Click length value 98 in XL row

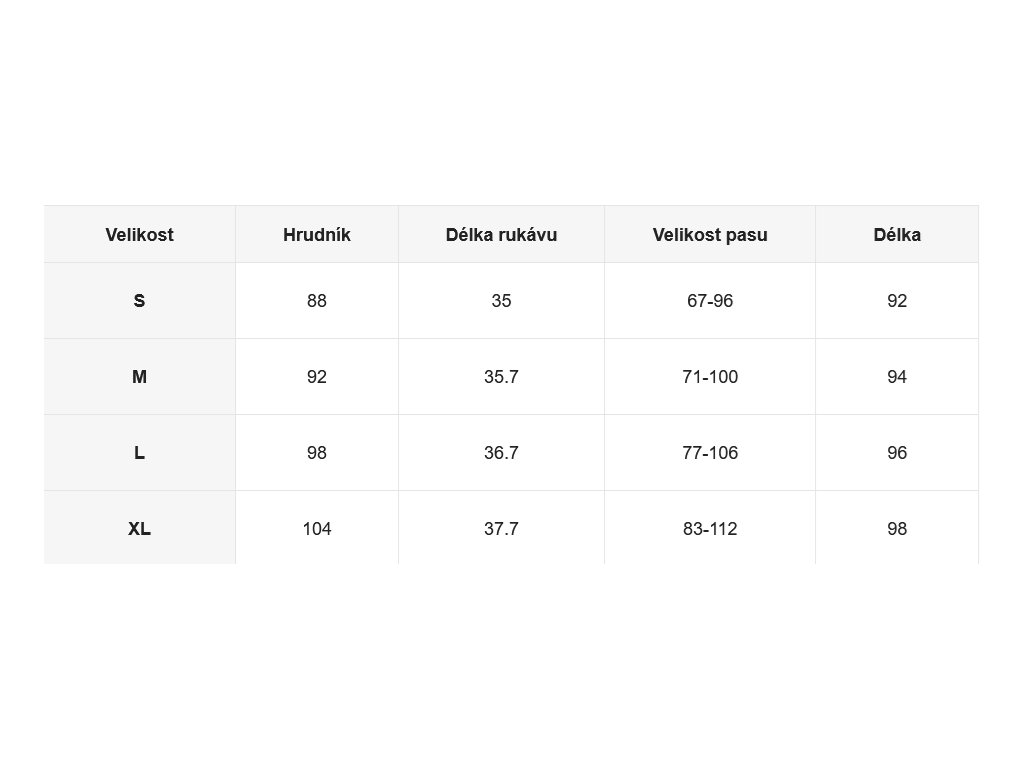pos(897,528)
